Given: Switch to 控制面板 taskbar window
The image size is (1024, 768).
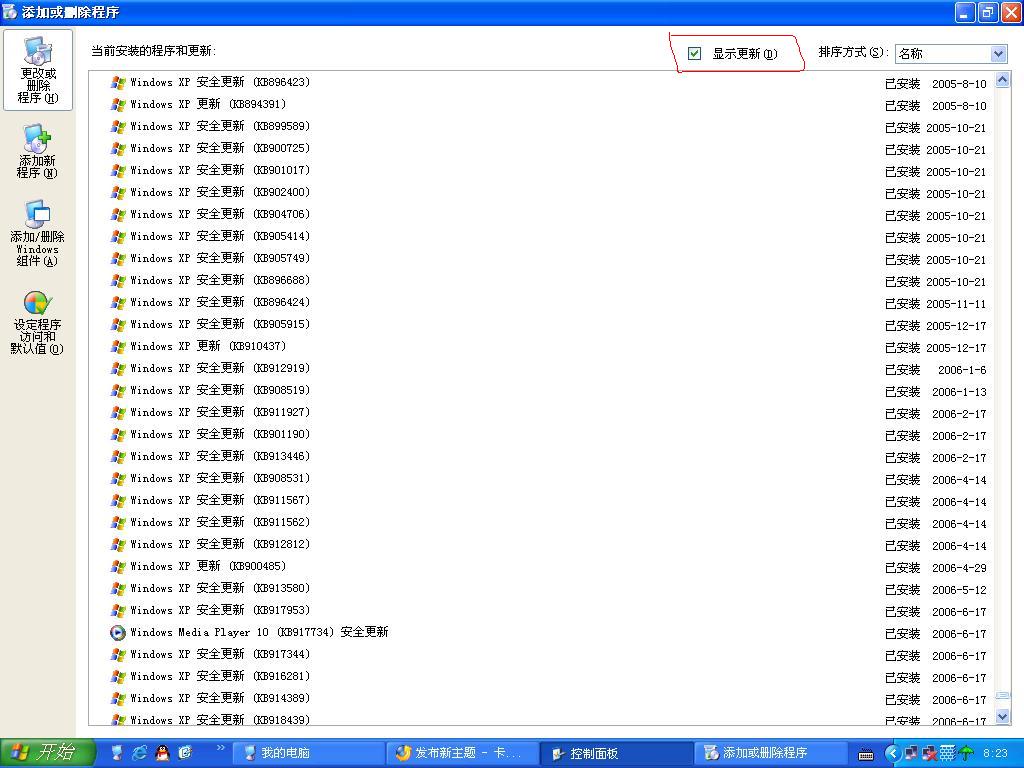Looking at the screenshot, I should pos(615,753).
